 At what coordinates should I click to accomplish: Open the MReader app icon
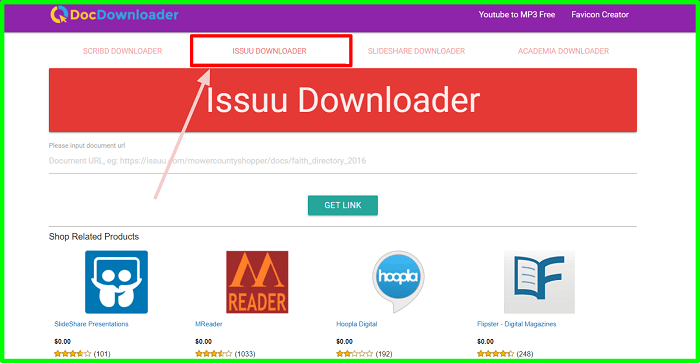(257, 282)
